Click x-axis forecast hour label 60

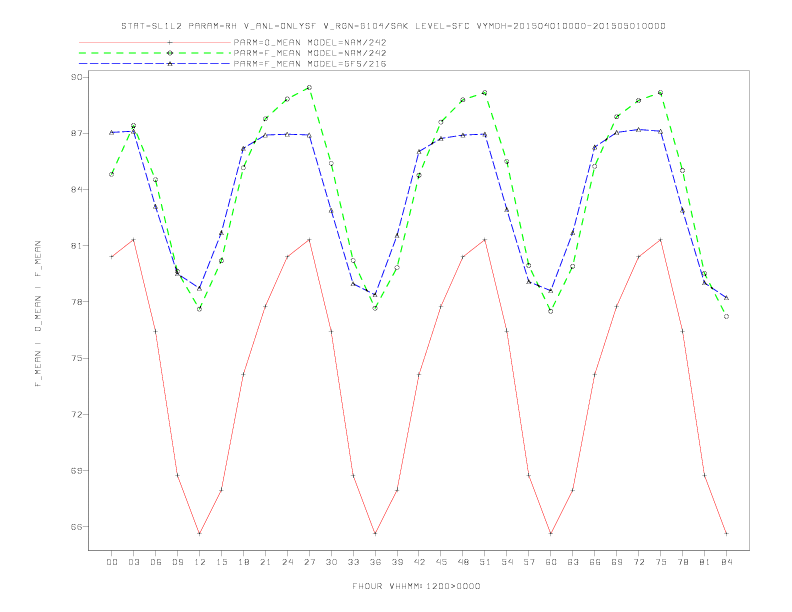[x=551, y=562]
